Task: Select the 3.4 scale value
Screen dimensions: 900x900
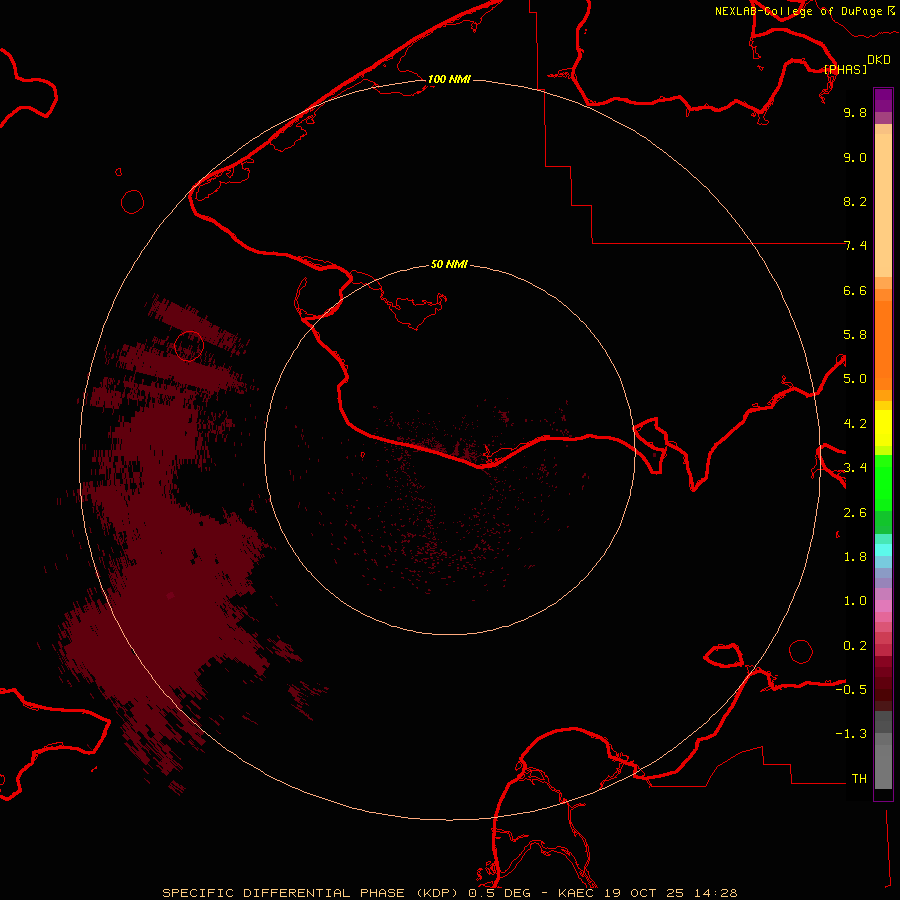Action: 855,468
